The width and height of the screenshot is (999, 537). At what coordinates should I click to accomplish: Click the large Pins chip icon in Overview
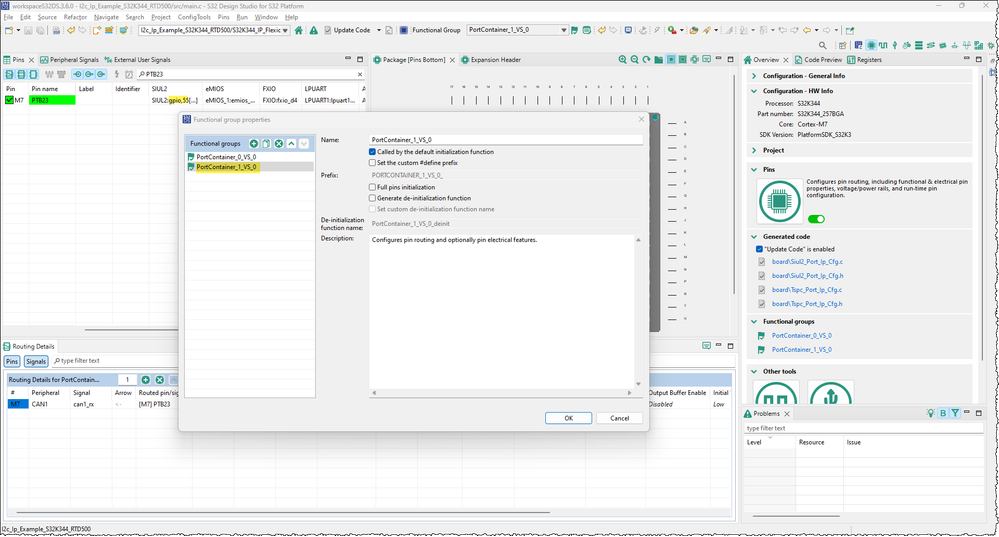pos(780,201)
